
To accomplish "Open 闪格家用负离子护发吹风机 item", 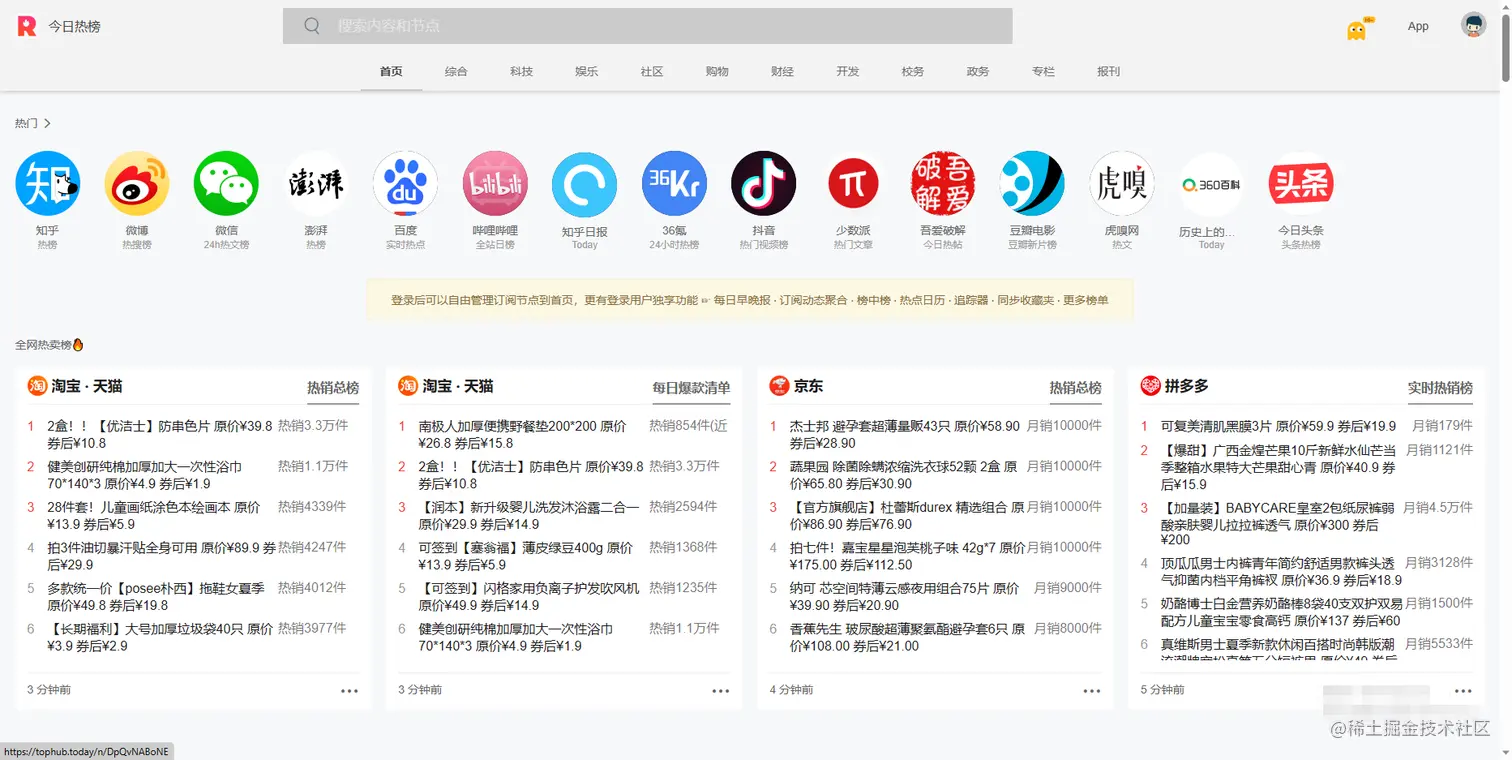I will (x=529, y=597).
